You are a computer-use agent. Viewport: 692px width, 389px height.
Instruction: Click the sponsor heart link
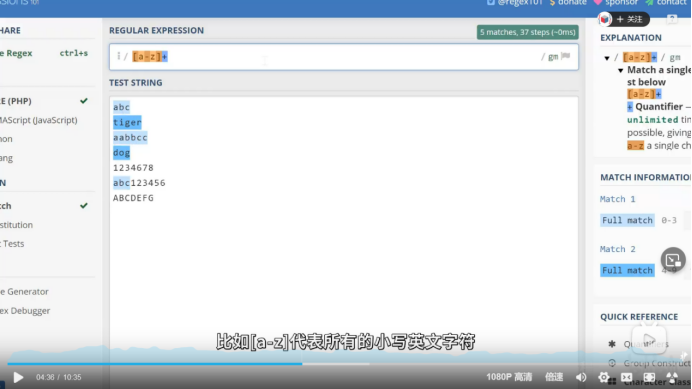616,3
